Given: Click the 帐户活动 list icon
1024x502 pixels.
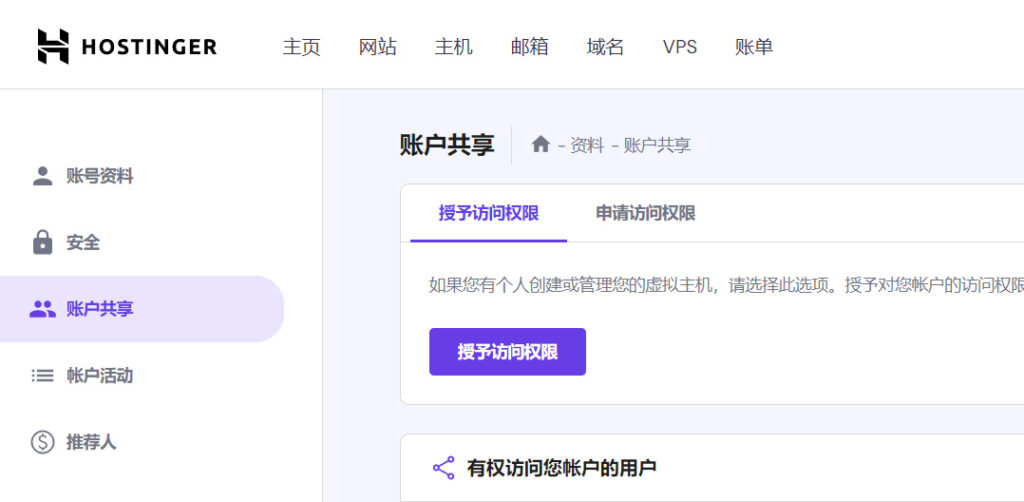Looking at the screenshot, I should click(x=42, y=376).
